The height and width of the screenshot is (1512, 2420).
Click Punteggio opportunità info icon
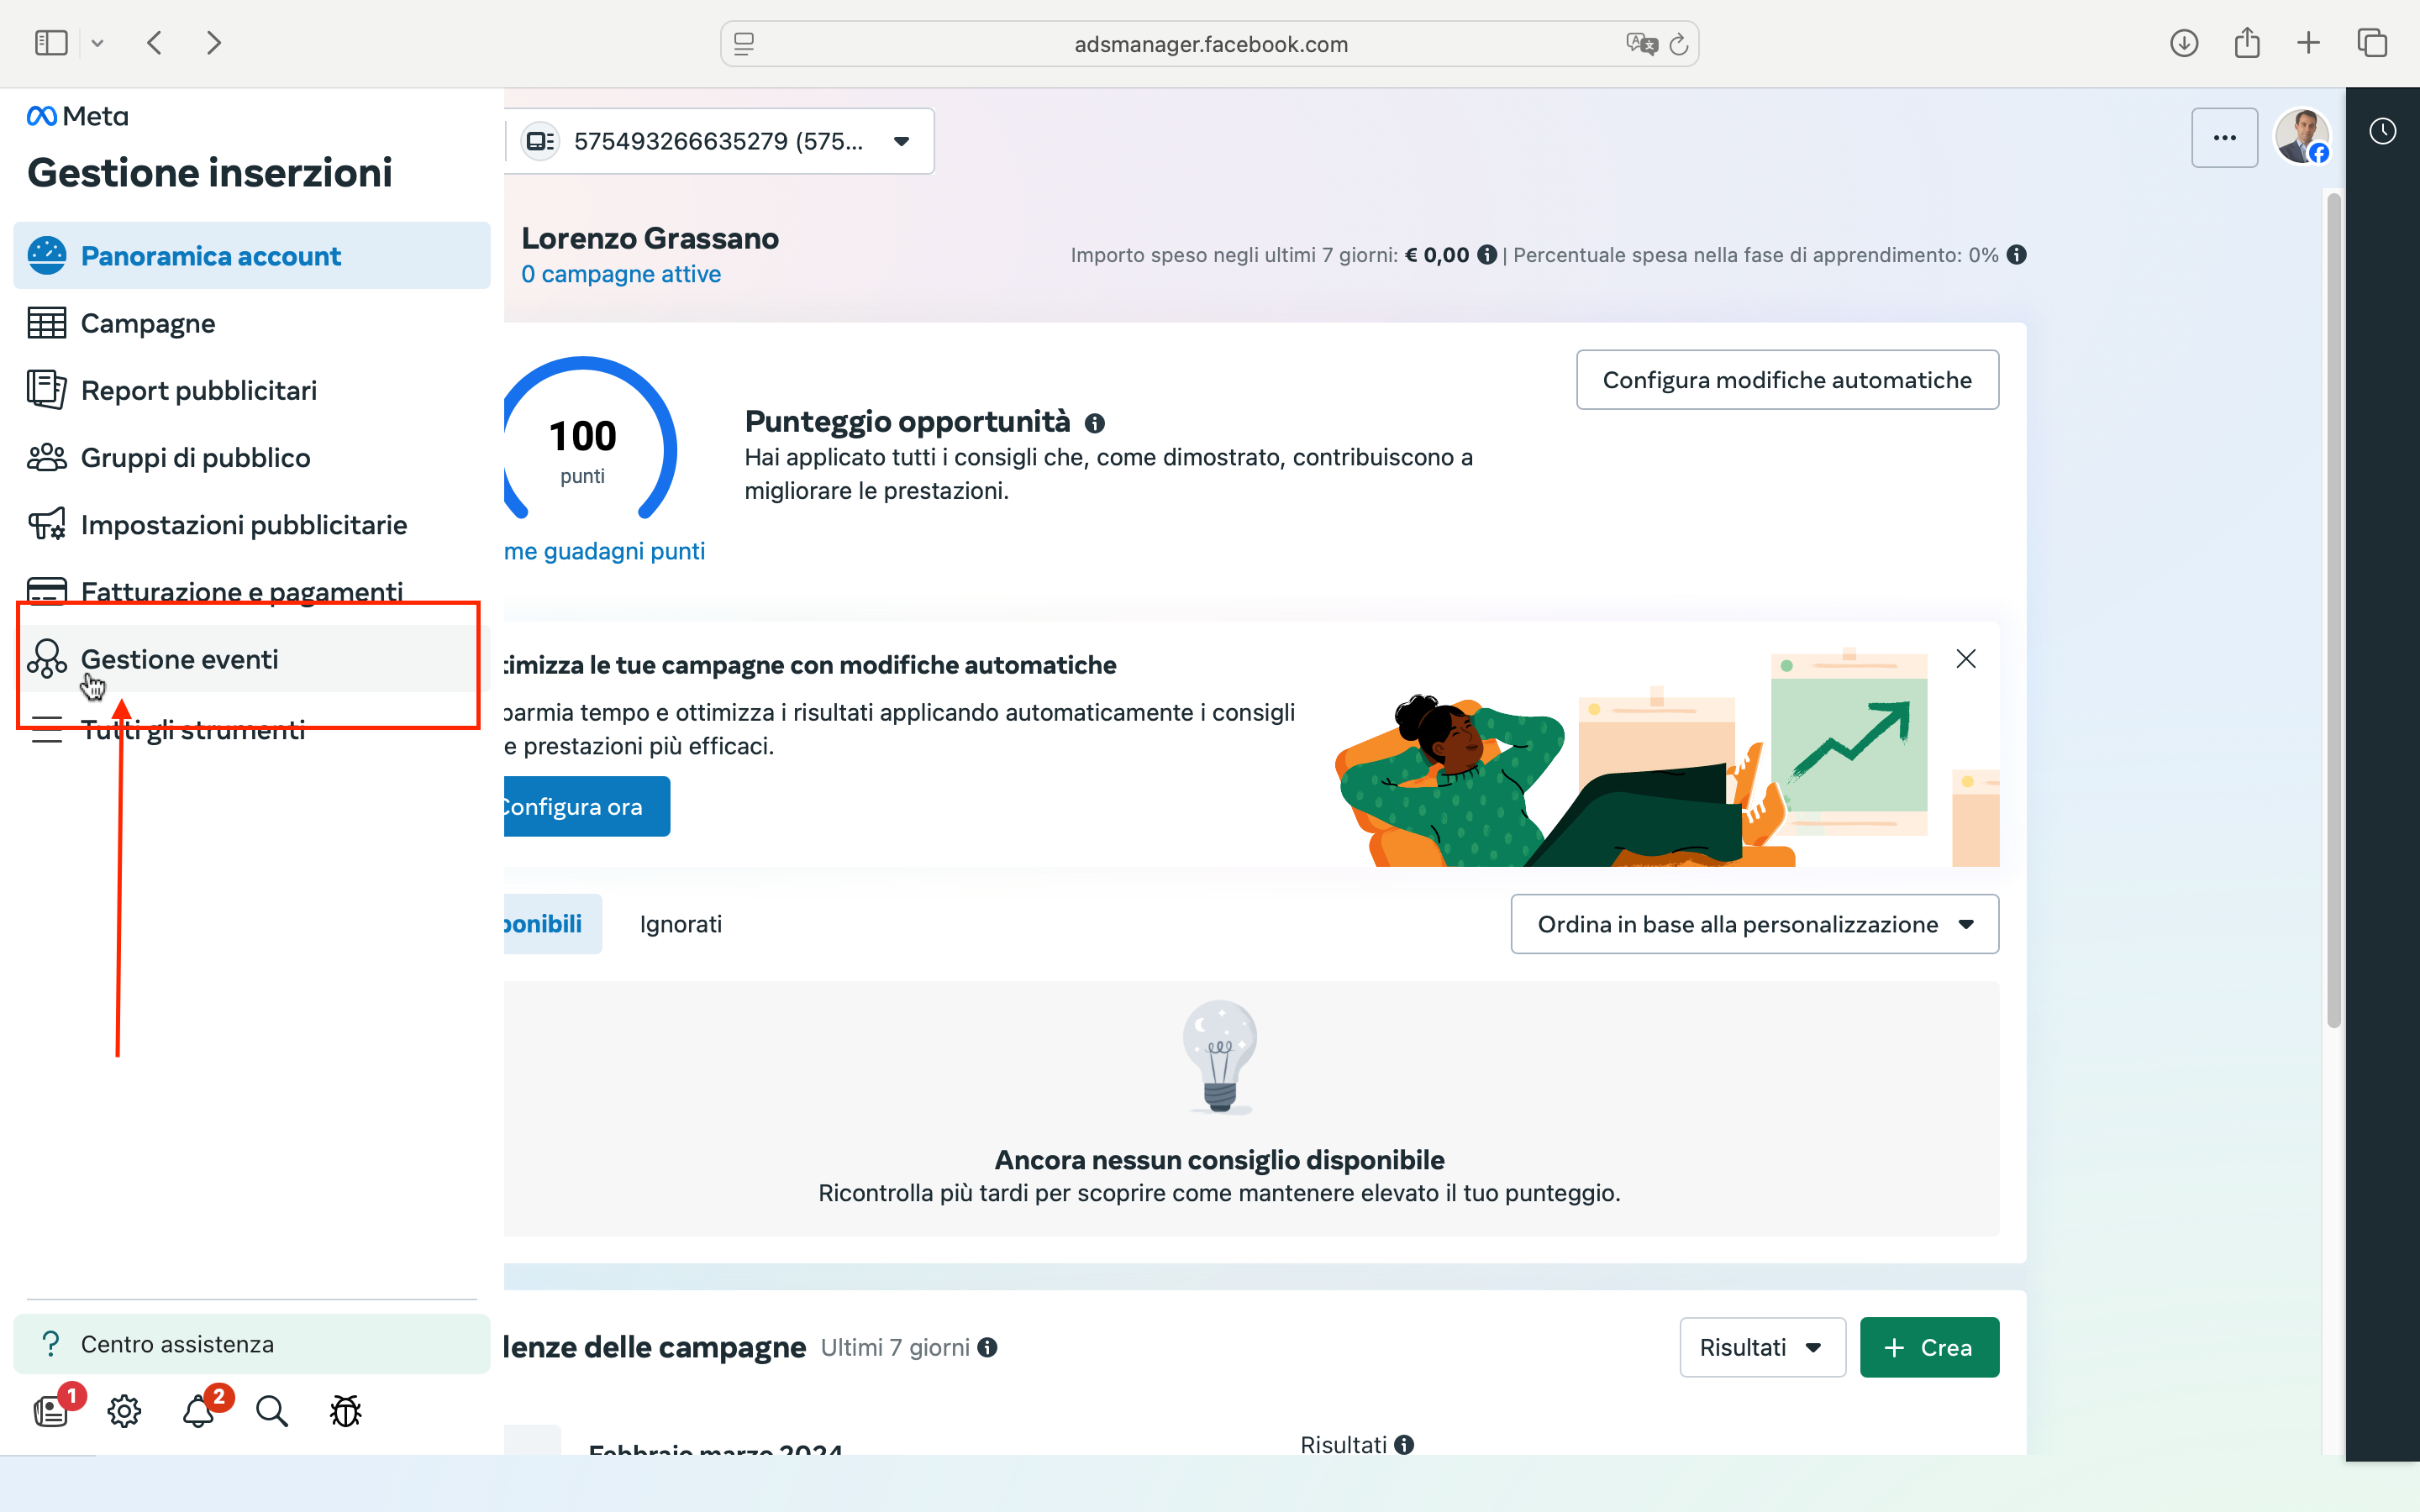pyautogui.click(x=1095, y=423)
